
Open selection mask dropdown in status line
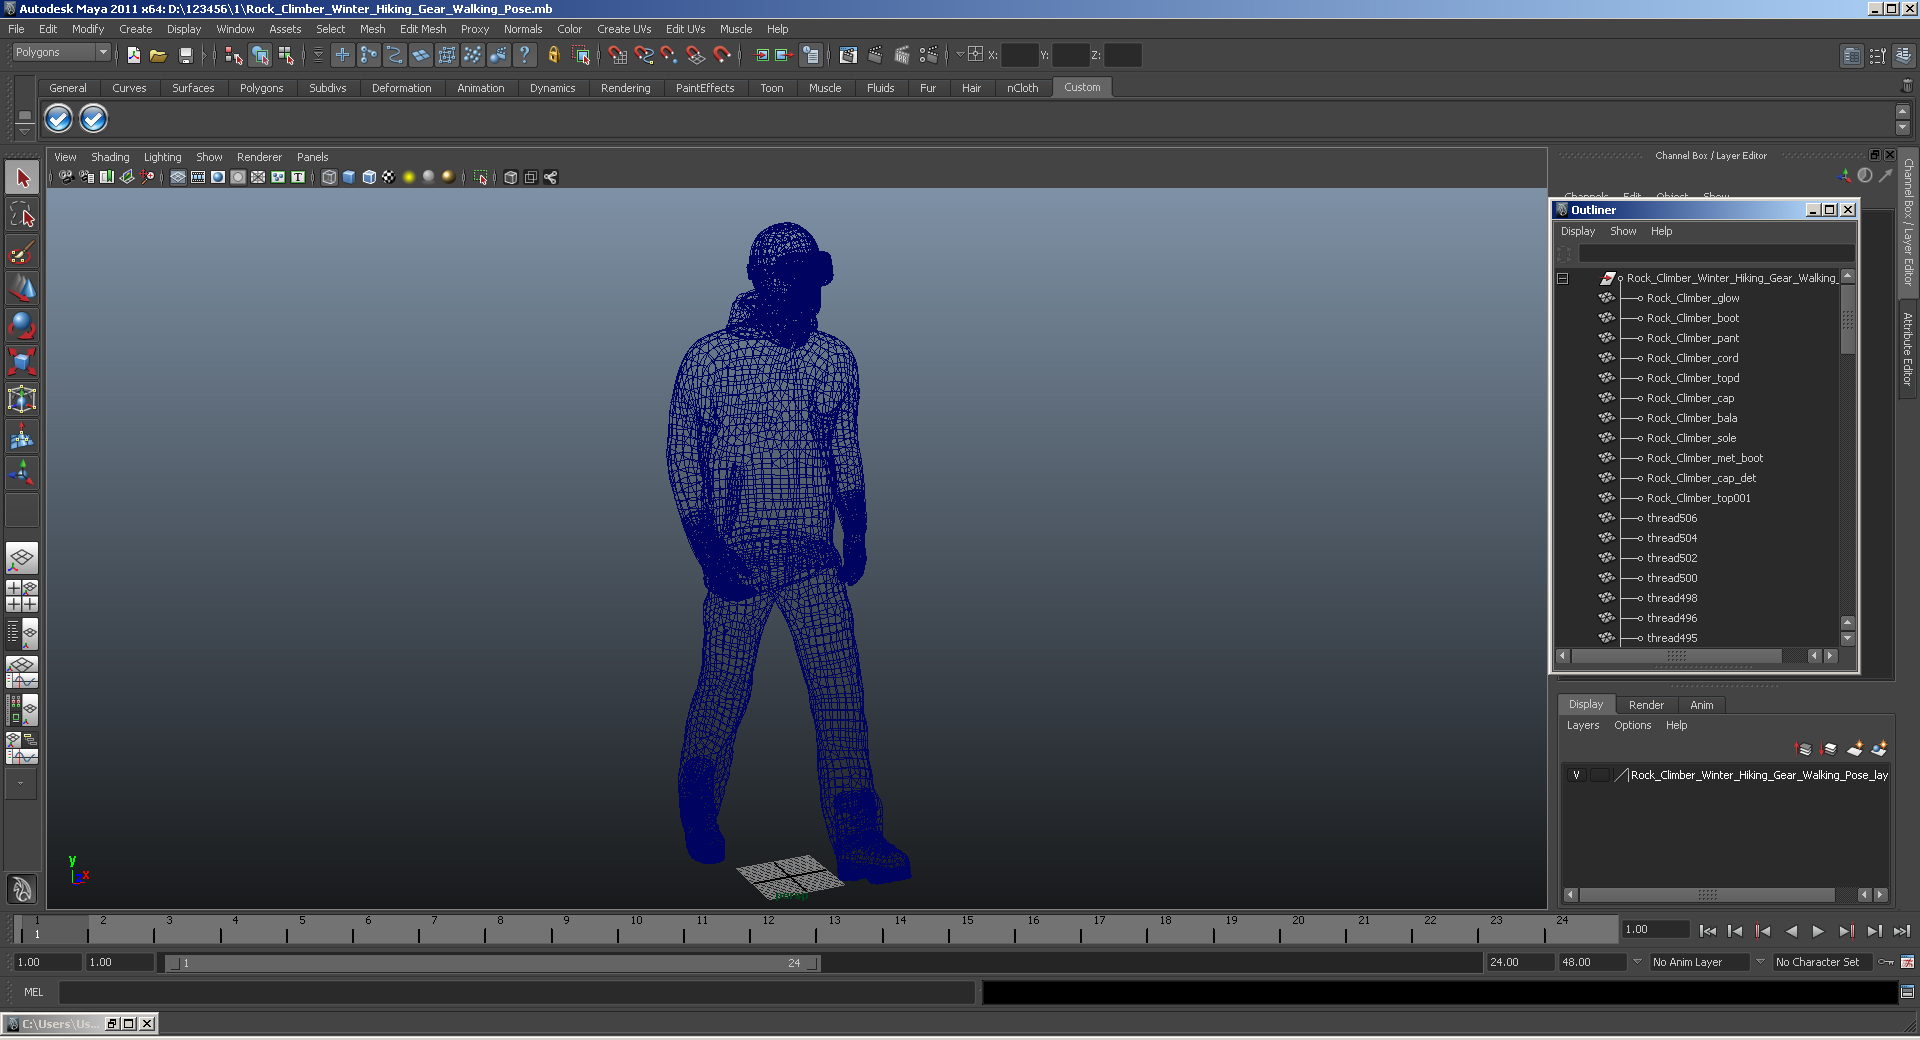(x=319, y=55)
